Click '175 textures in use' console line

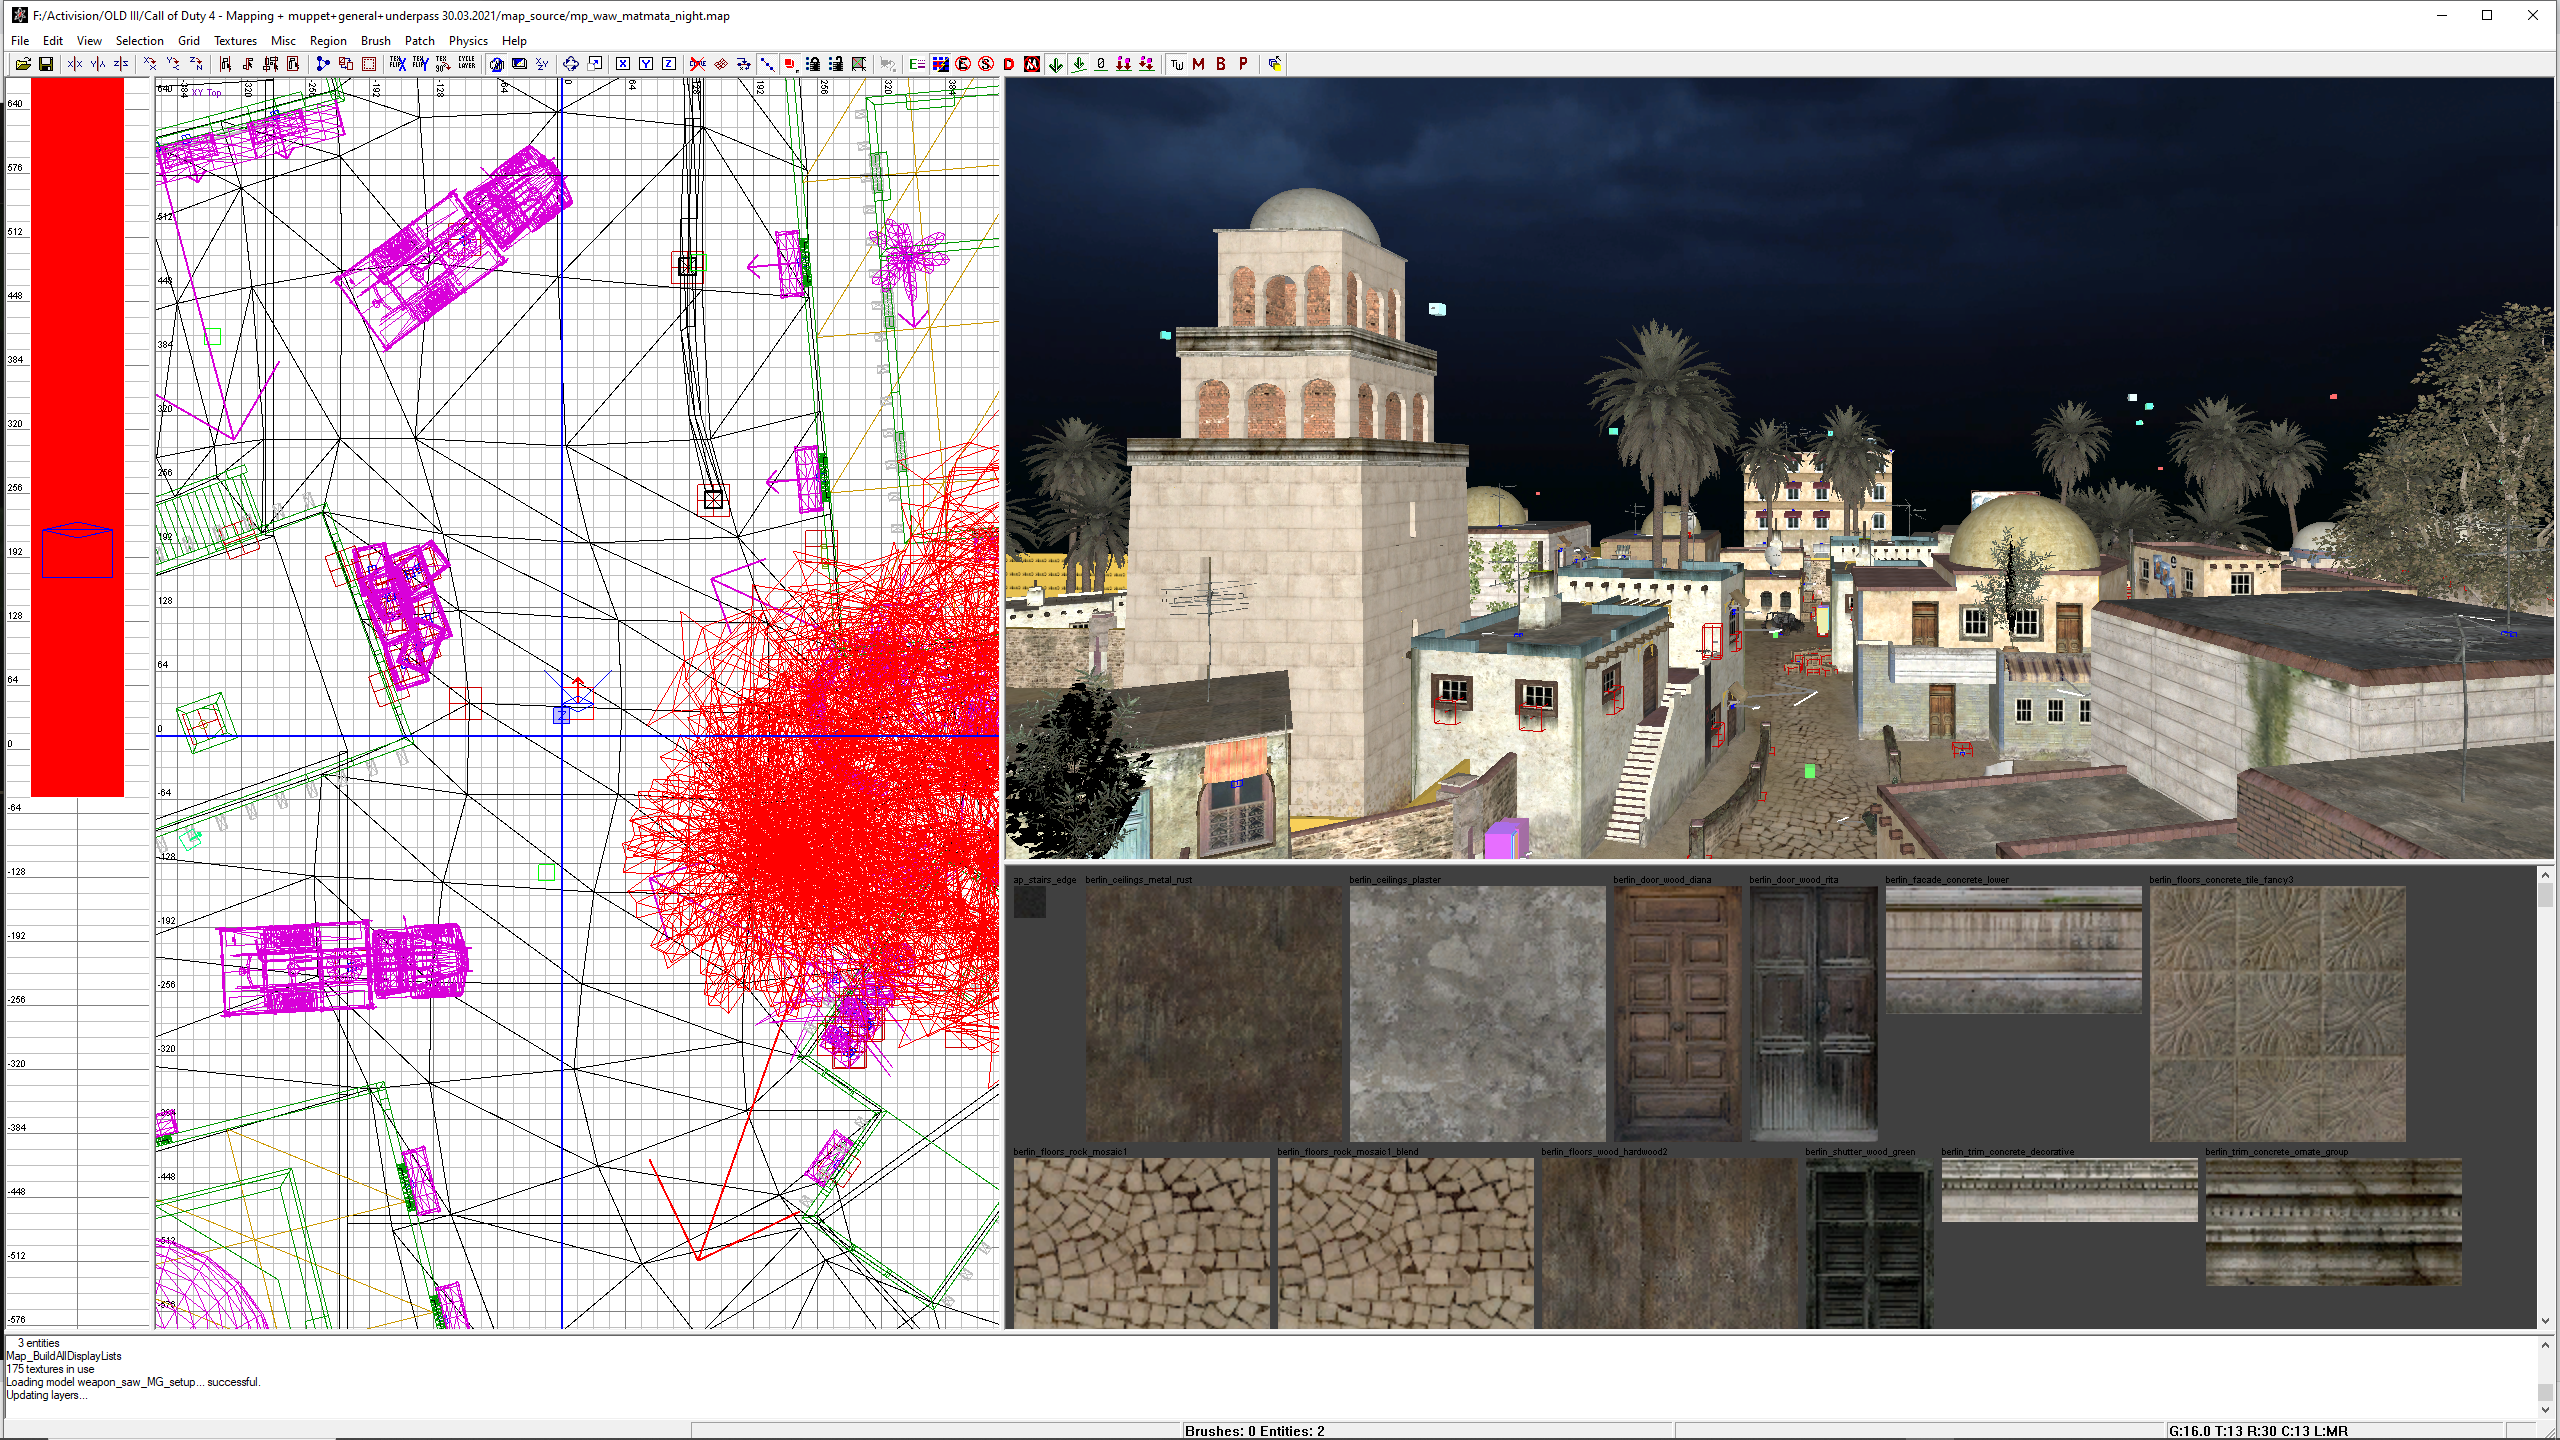tap(50, 1369)
